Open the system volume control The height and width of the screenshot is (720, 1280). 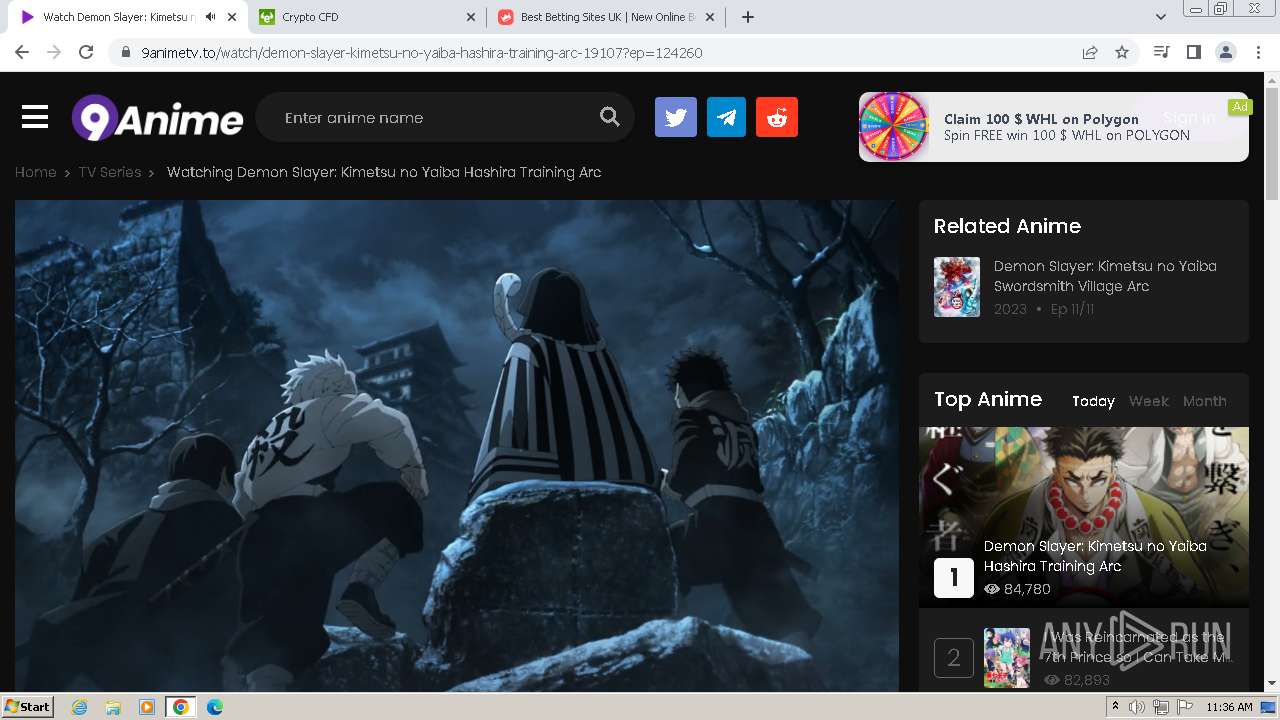point(1136,707)
